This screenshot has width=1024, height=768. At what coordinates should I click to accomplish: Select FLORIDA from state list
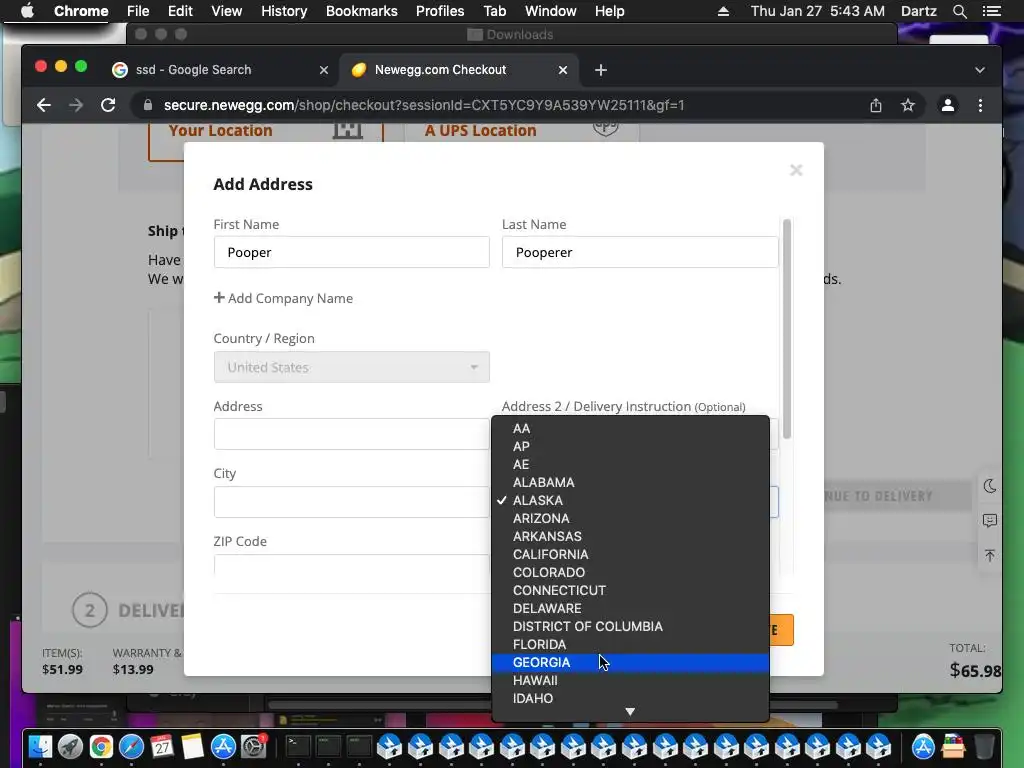click(x=631, y=645)
